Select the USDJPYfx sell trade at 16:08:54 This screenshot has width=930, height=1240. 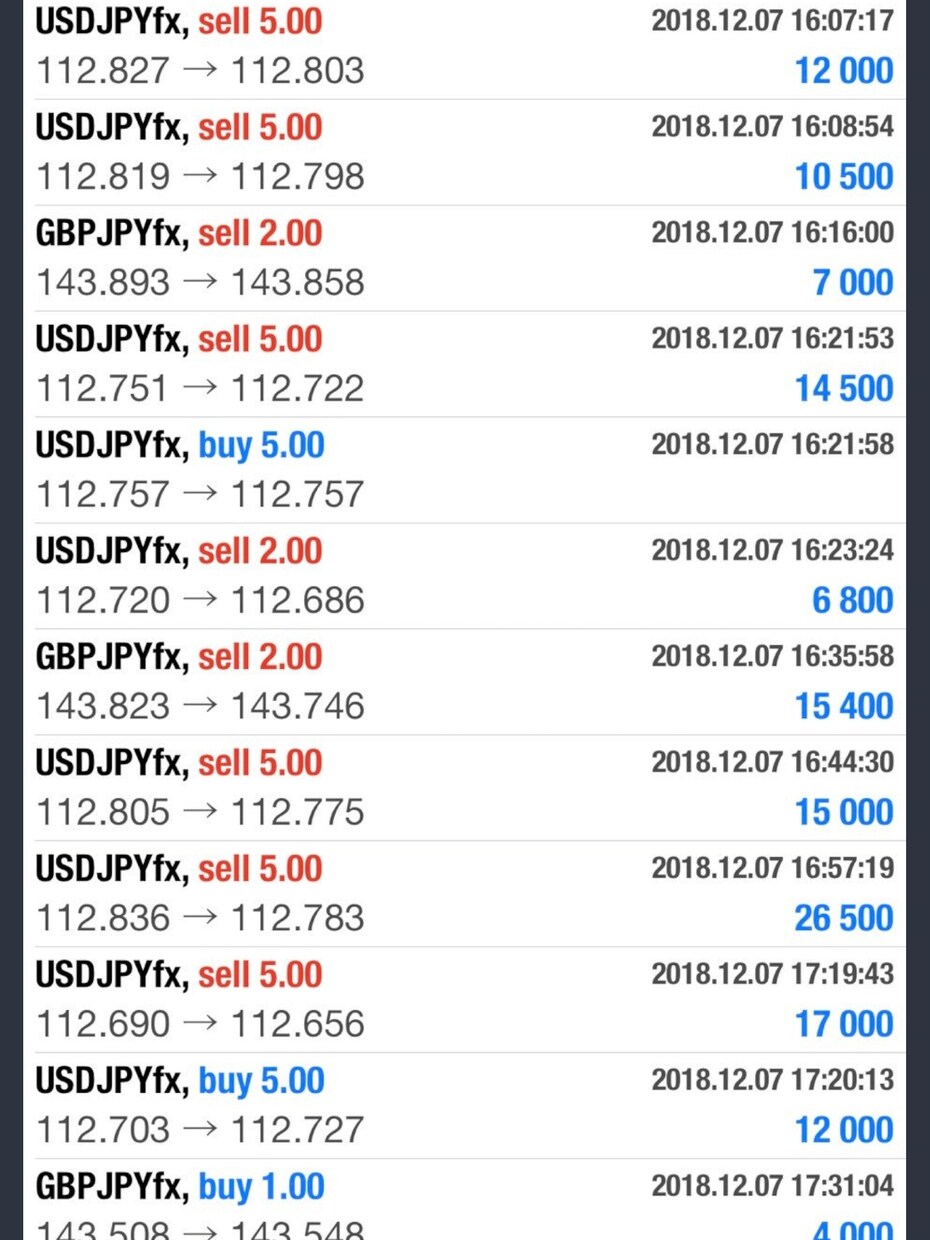pyautogui.click(x=464, y=152)
